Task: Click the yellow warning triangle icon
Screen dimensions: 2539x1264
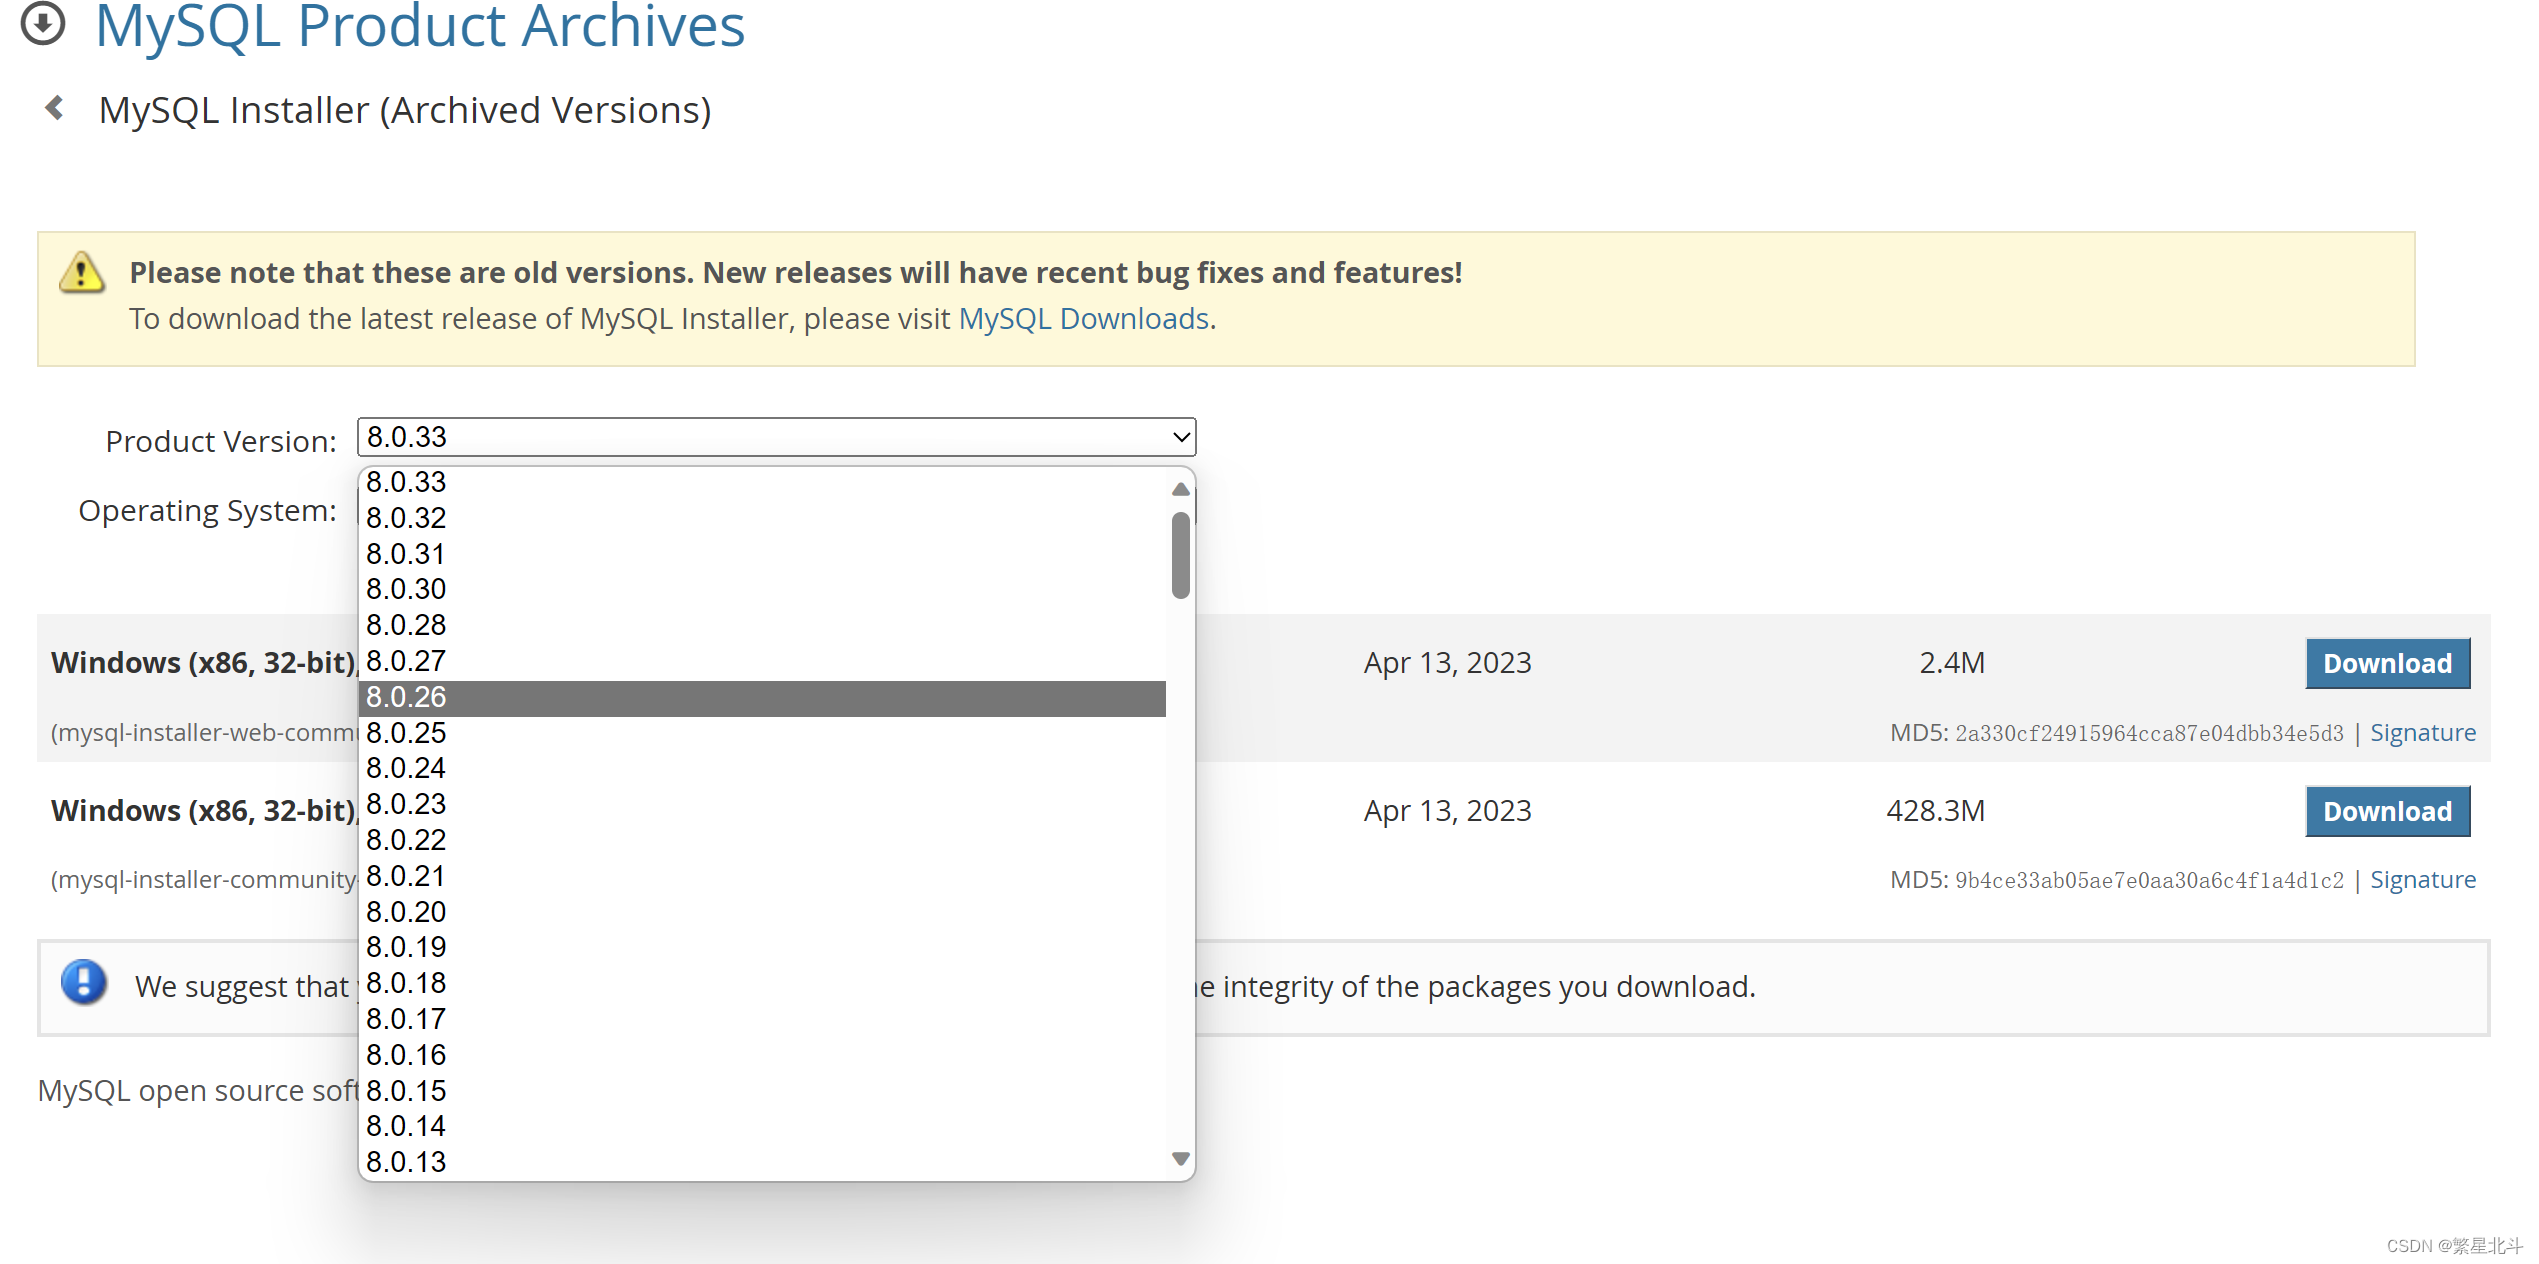Action: tap(82, 273)
